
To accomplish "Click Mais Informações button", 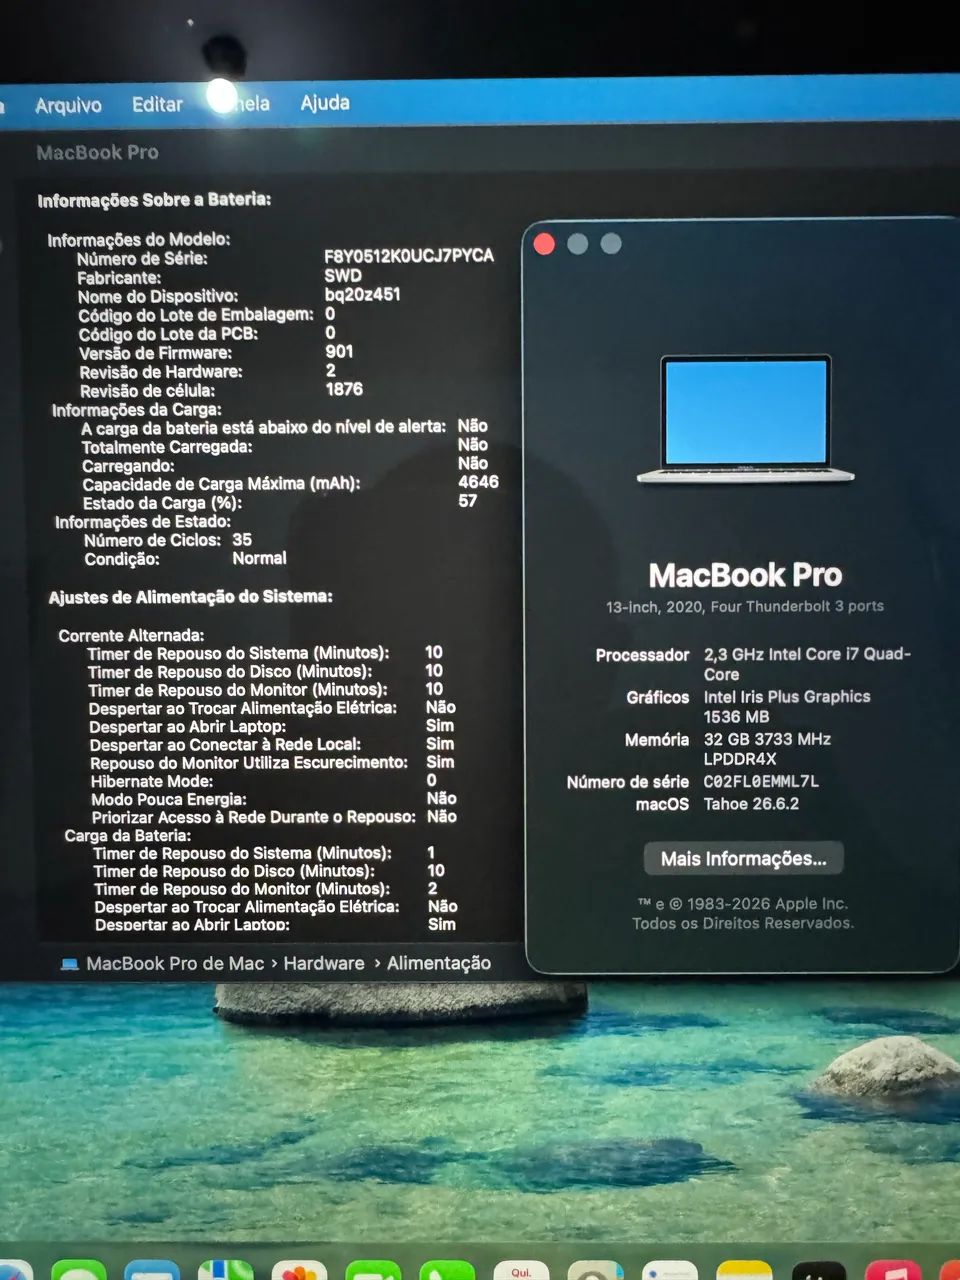I will point(743,858).
